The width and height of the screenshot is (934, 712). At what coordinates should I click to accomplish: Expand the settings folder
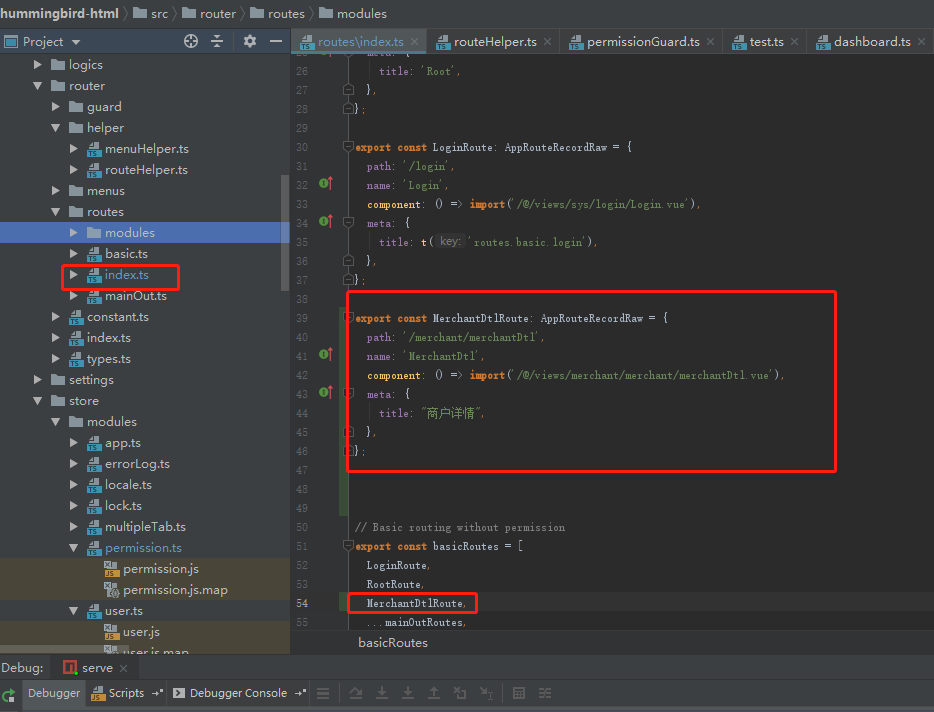pyautogui.click(x=38, y=380)
